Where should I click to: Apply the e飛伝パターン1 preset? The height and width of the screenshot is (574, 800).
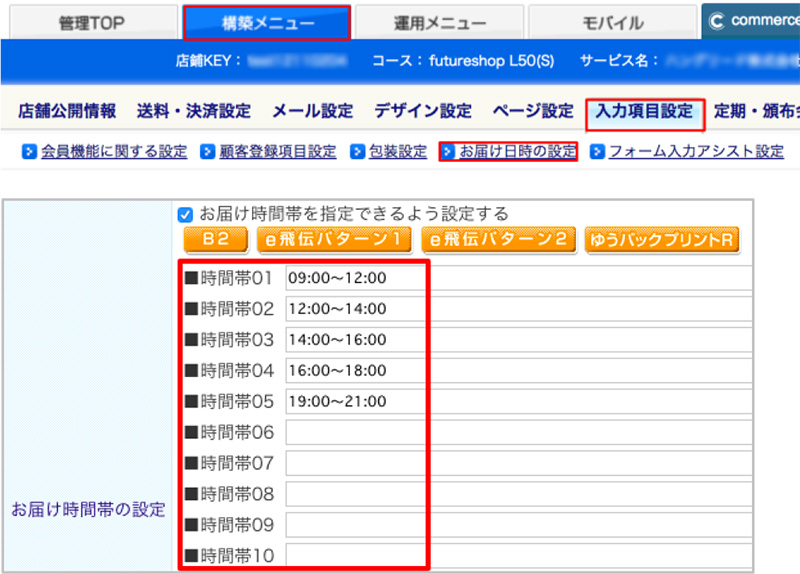tap(334, 240)
